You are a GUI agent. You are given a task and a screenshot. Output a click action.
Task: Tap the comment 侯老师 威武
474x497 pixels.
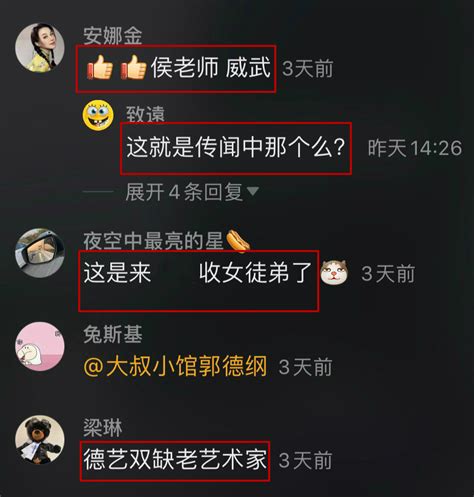point(210,68)
